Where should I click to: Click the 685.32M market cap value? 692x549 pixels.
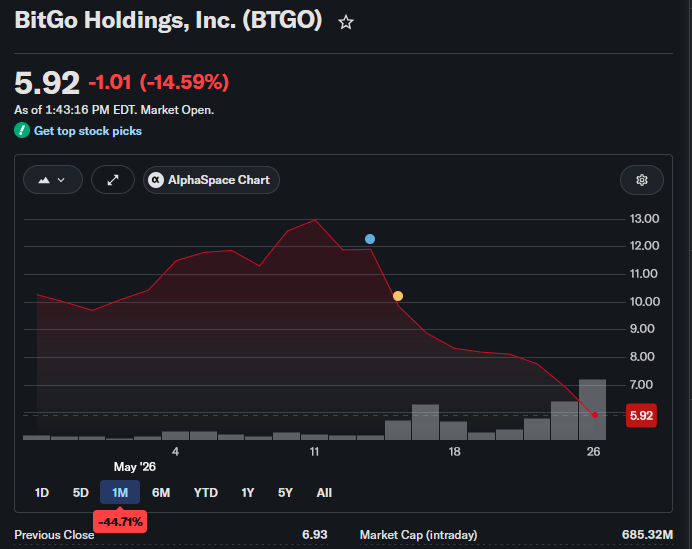pyautogui.click(x=647, y=535)
